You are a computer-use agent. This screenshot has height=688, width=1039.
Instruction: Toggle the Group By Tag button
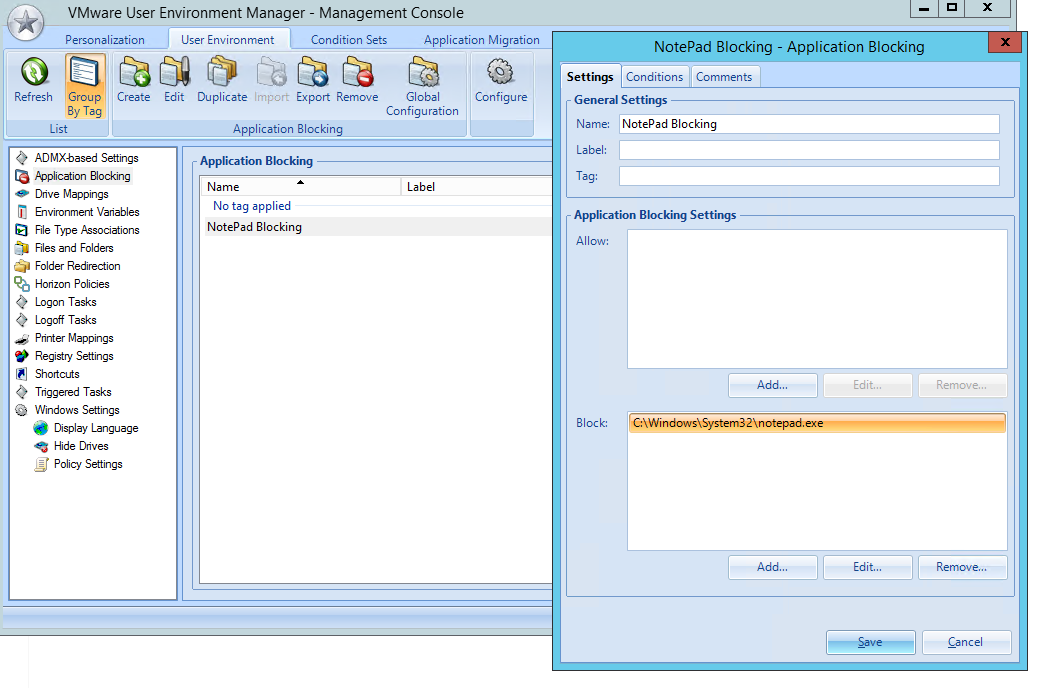coord(85,86)
